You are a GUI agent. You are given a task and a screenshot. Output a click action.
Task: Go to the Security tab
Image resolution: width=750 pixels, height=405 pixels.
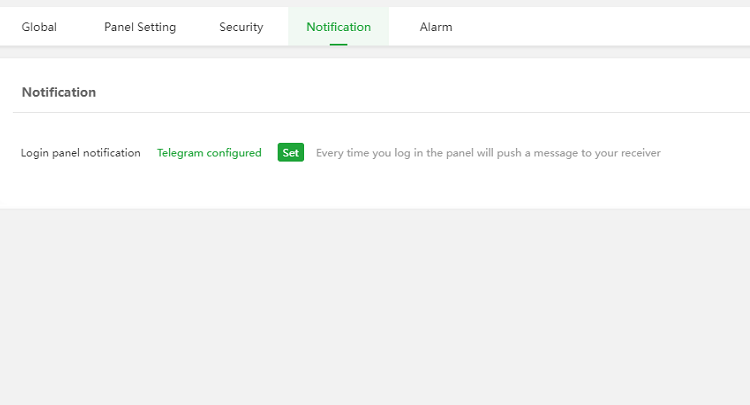point(241,27)
